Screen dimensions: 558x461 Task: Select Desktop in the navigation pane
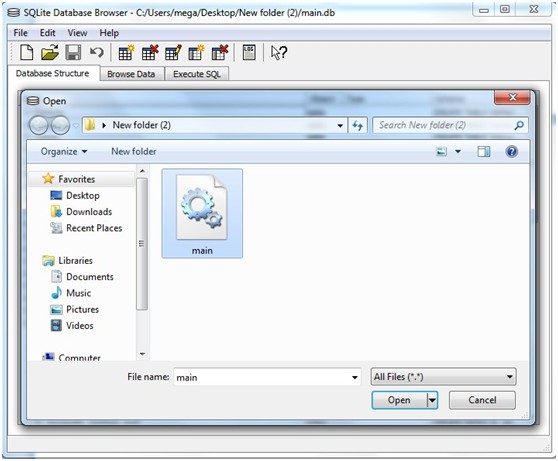[x=83, y=195]
